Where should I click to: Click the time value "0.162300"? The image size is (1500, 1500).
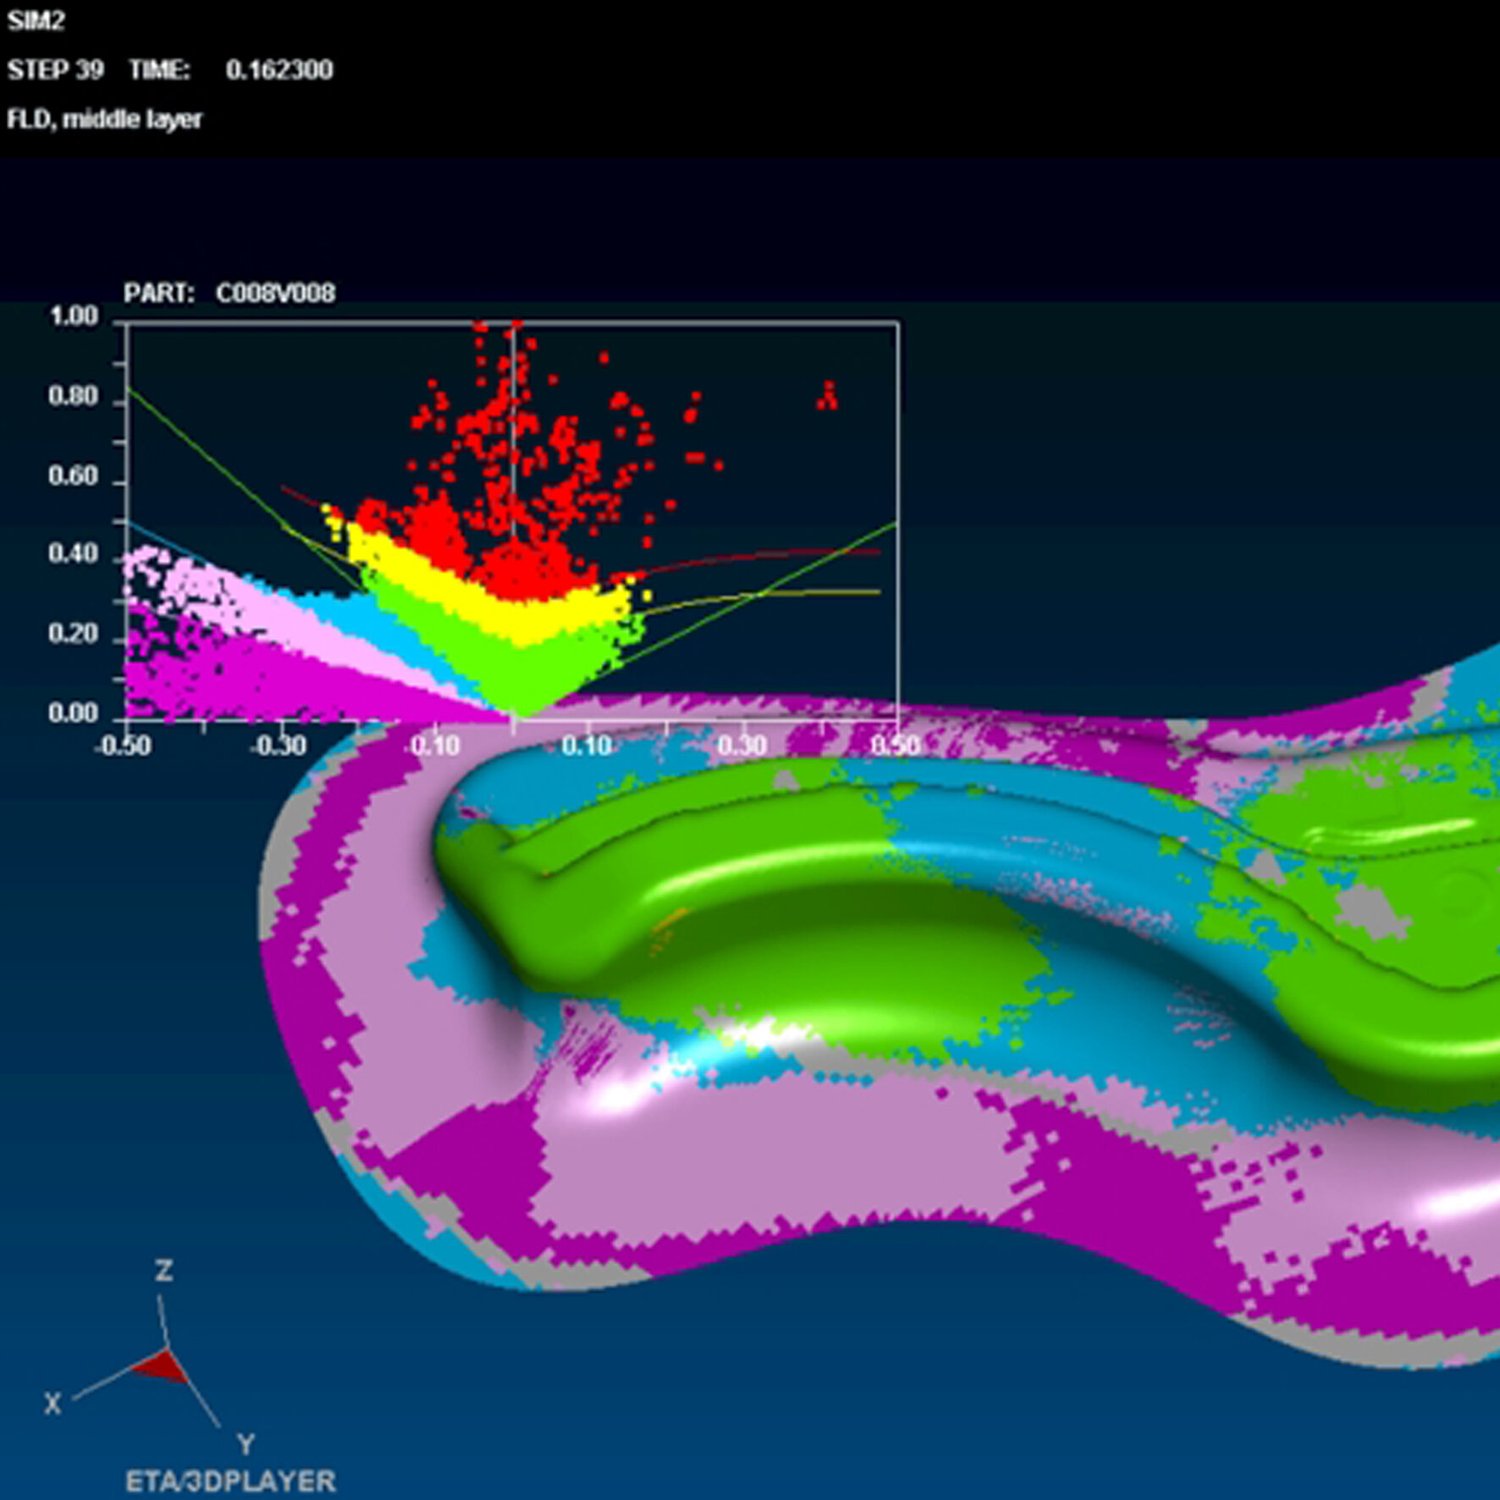pyautogui.click(x=279, y=70)
